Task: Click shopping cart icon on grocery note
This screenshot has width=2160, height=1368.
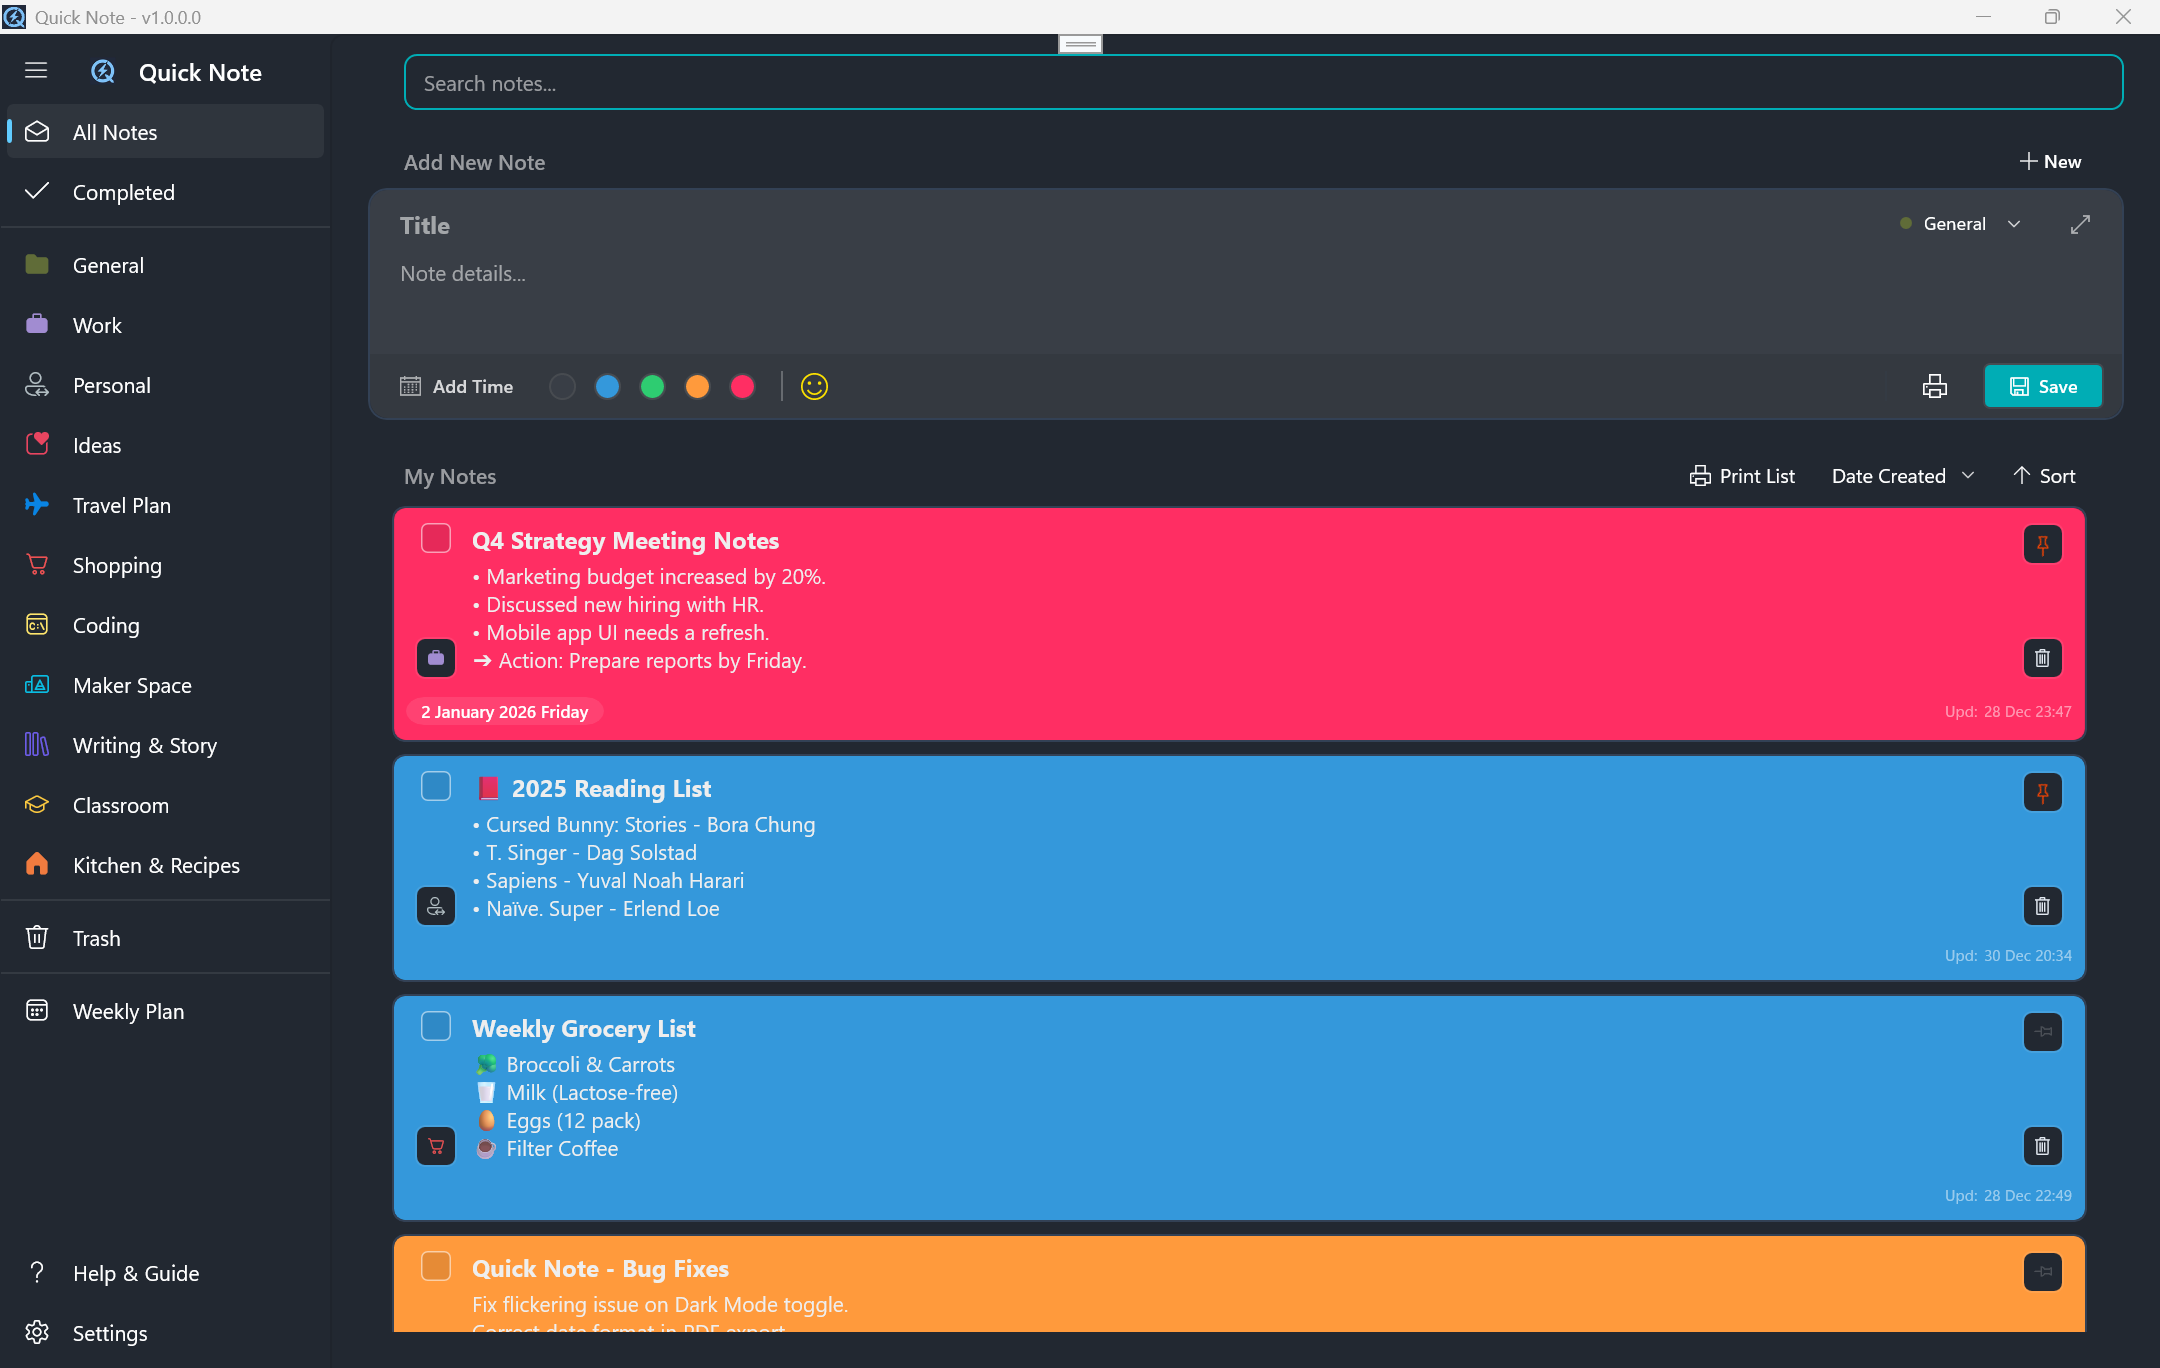Action: 436,1146
